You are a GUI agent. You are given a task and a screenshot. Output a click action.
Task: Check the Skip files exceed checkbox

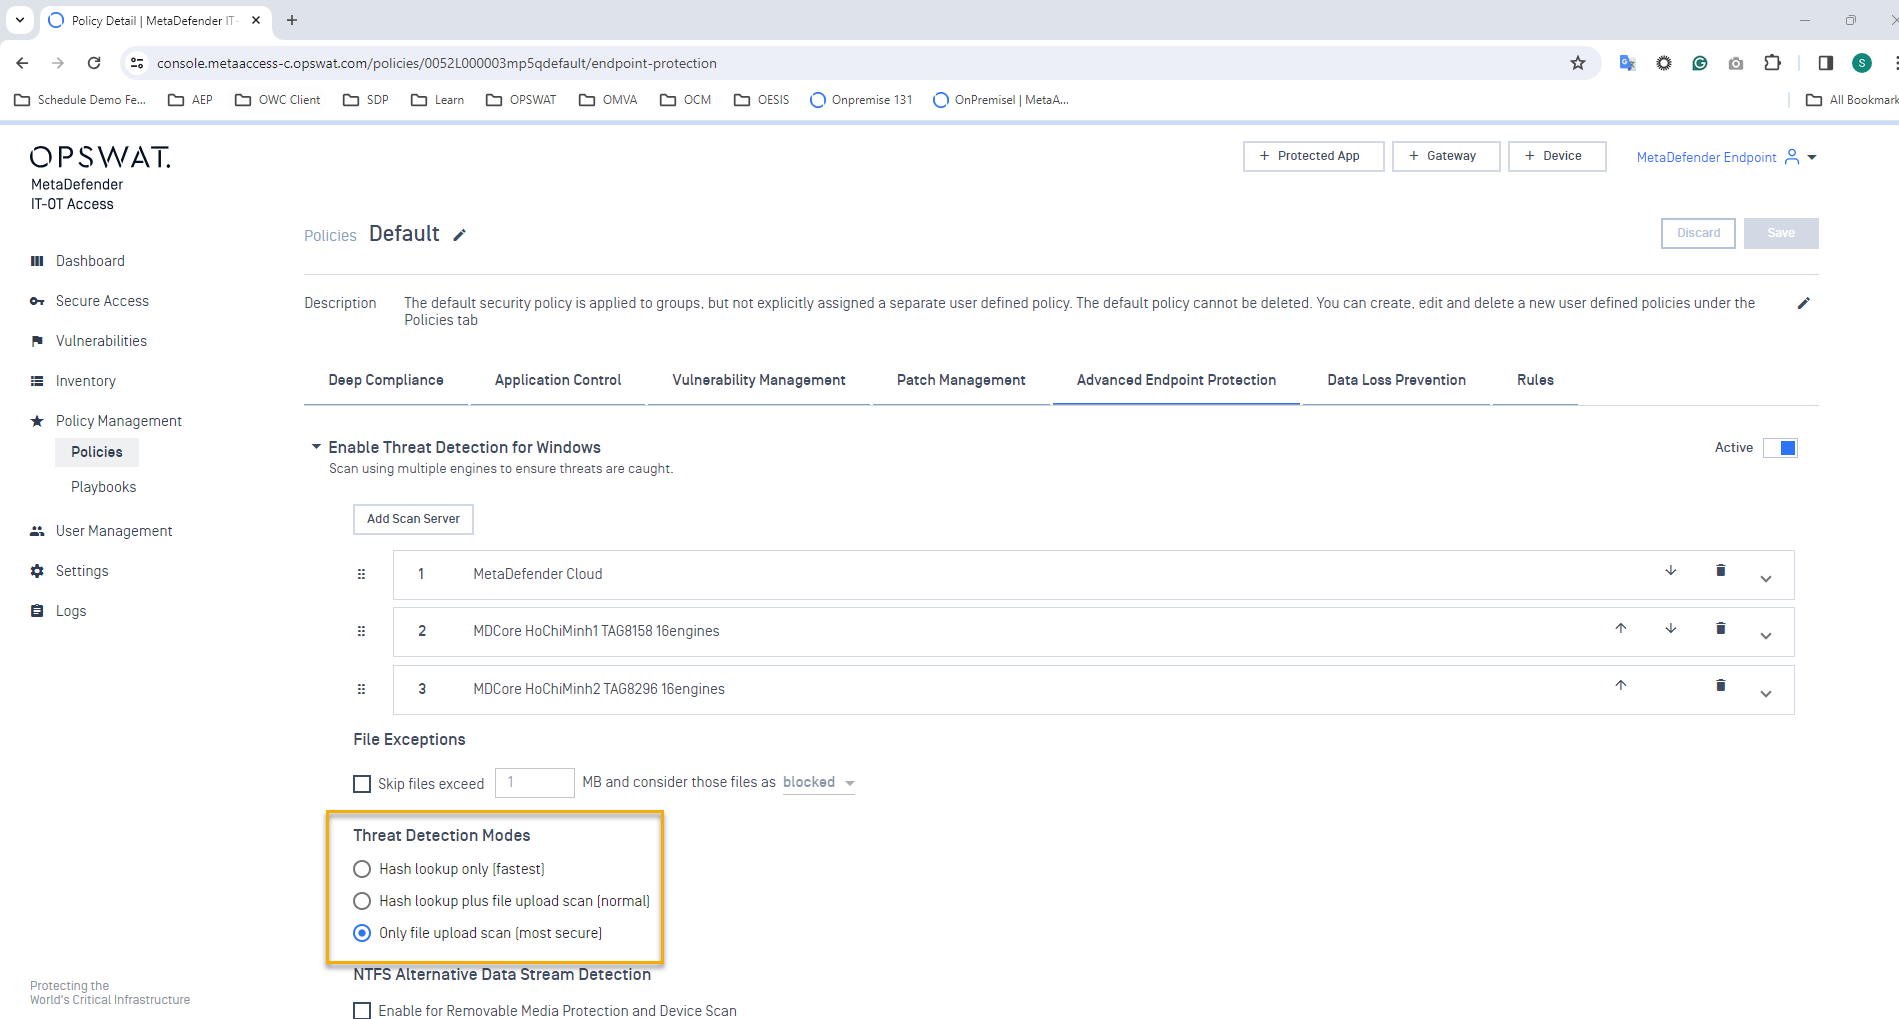[362, 784]
